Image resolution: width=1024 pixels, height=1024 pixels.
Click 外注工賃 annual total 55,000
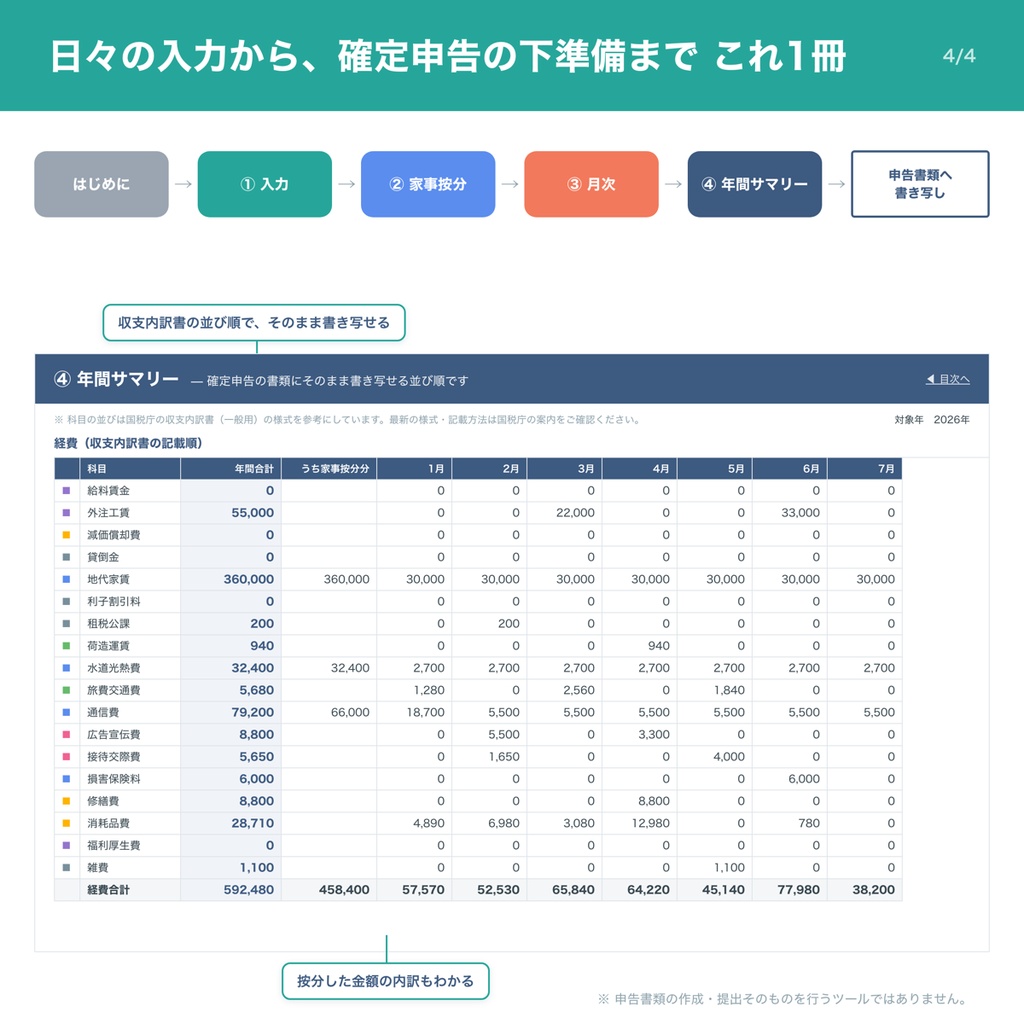pyautogui.click(x=253, y=513)
